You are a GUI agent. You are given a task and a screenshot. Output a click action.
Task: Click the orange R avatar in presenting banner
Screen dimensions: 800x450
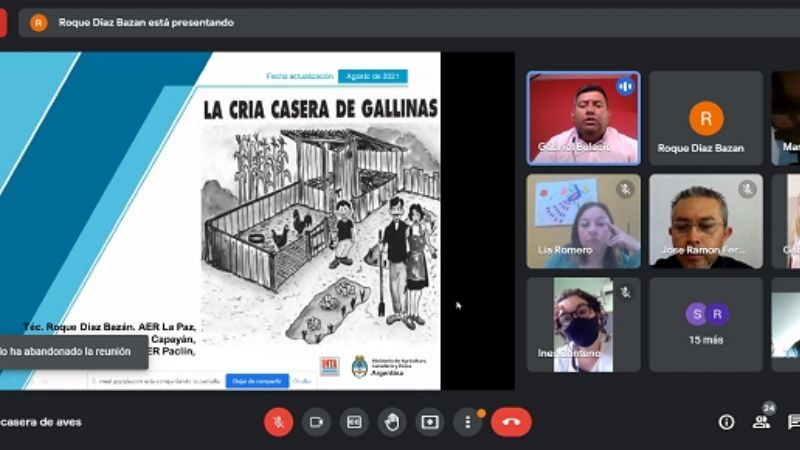(x=39, y=23)
